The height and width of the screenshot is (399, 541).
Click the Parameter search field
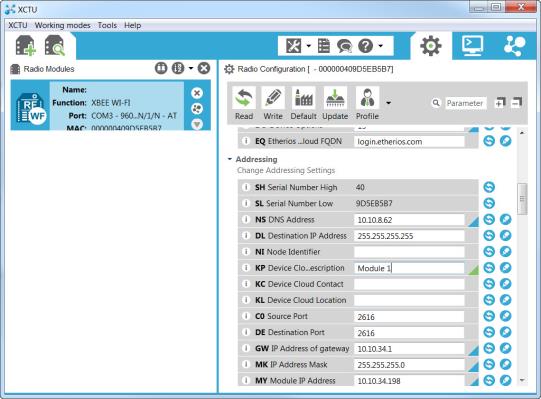coord(465,103)
